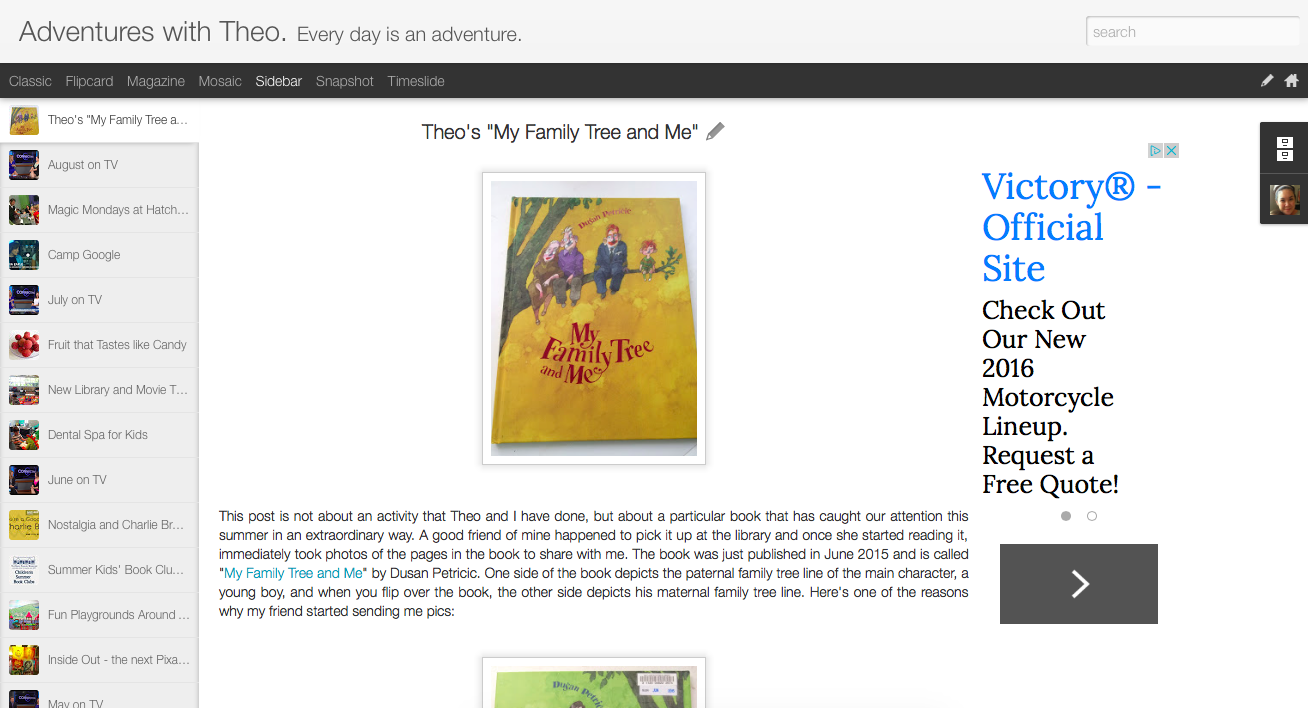This screenshot has width=1308, height=708.
Task: Click the pencil icon in the dark navigation bar
Action: point(1267,81)
